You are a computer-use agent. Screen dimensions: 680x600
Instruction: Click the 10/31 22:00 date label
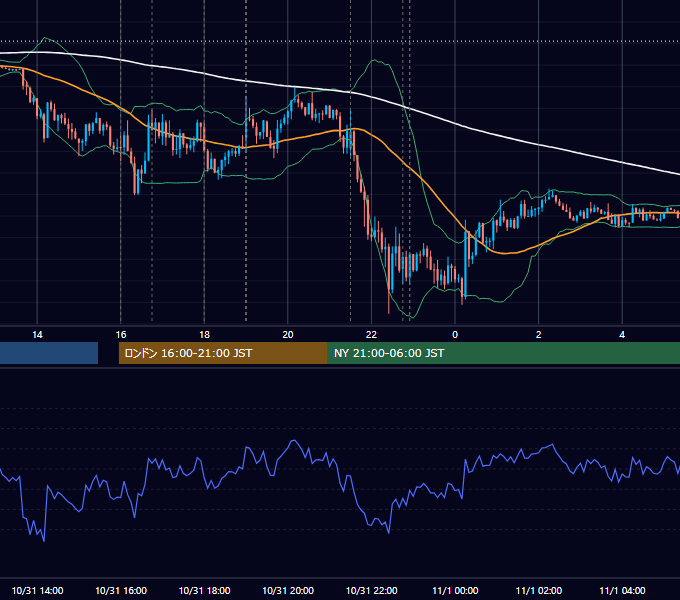[x=371, y=590]
